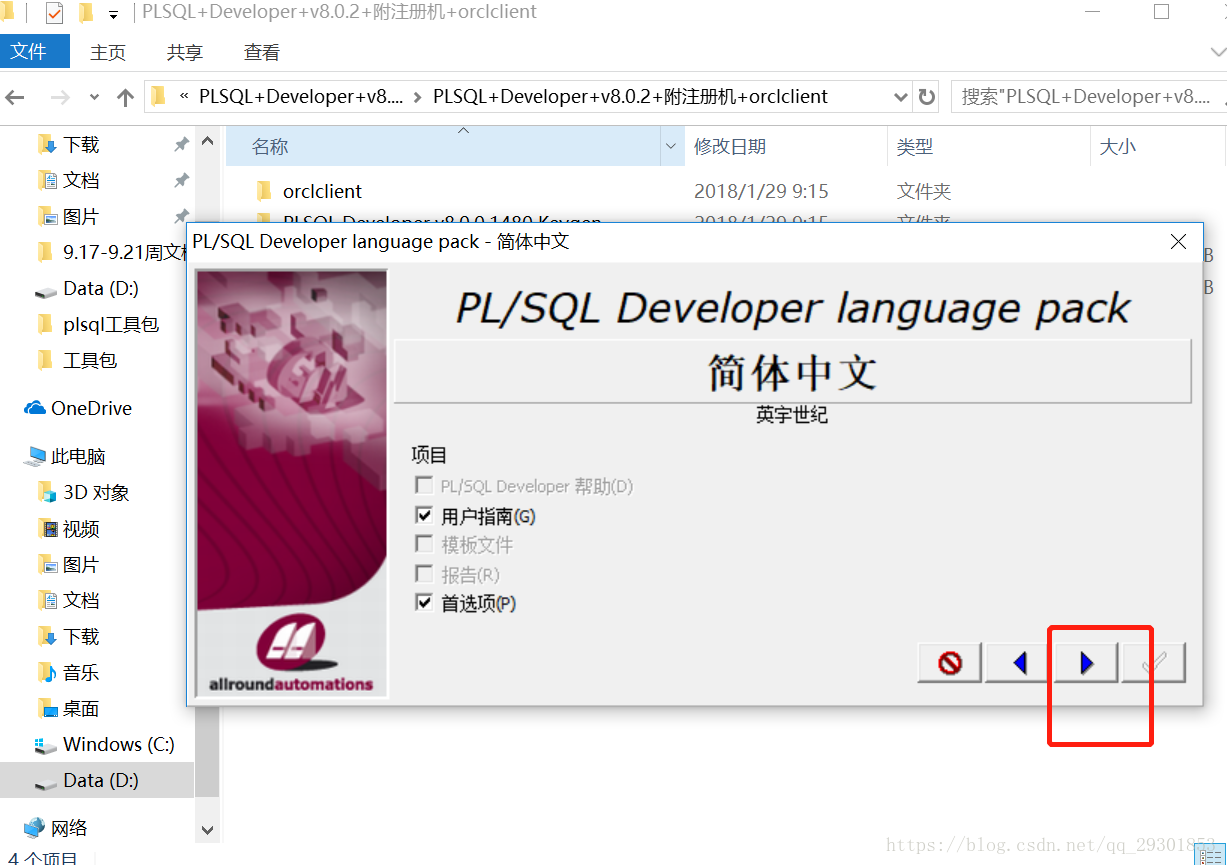The width and height of the screenshot is (1227, 865).
Task: Open 视频 under 此电脑
Action: pyautogui.click(x=81, y=529)
